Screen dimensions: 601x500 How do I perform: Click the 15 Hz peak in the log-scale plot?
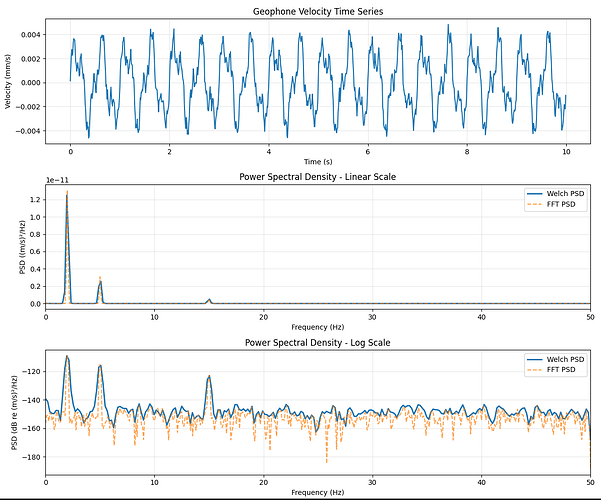(209, 377)
